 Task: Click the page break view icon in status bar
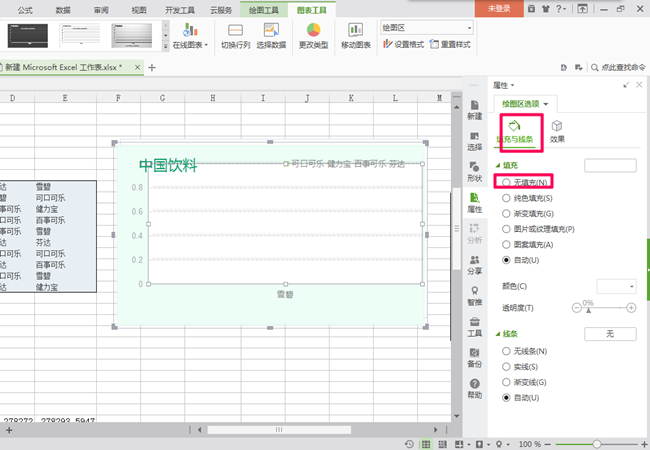click(x=442, y=444)
